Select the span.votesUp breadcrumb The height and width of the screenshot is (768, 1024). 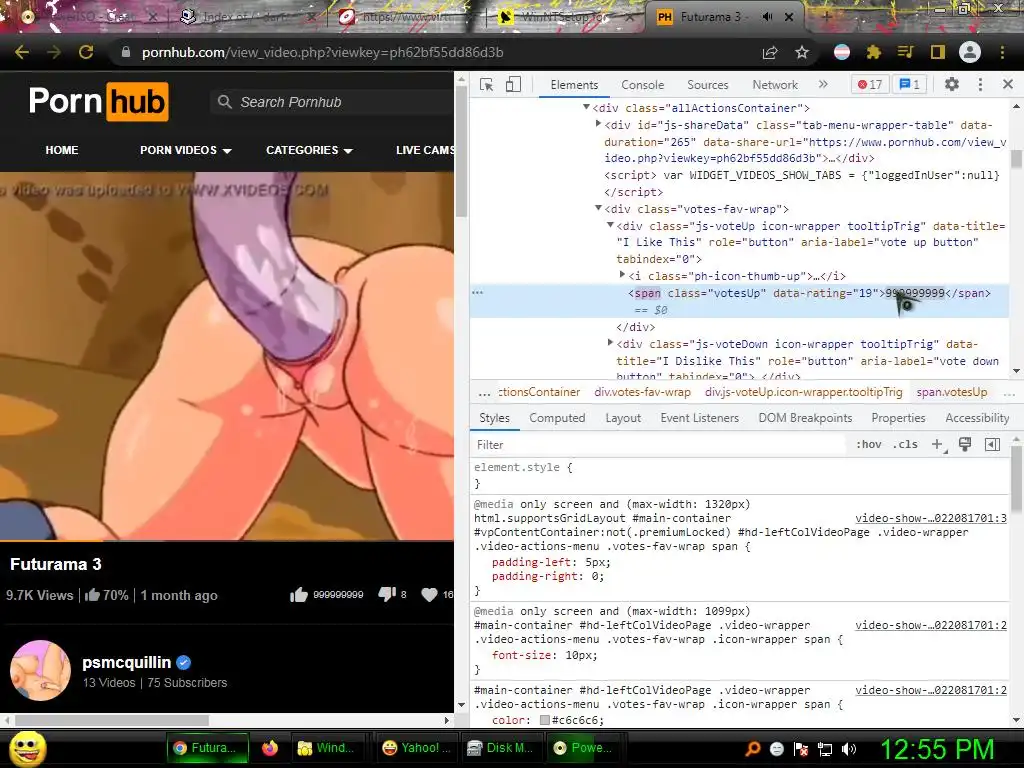[x=952, y=392]
